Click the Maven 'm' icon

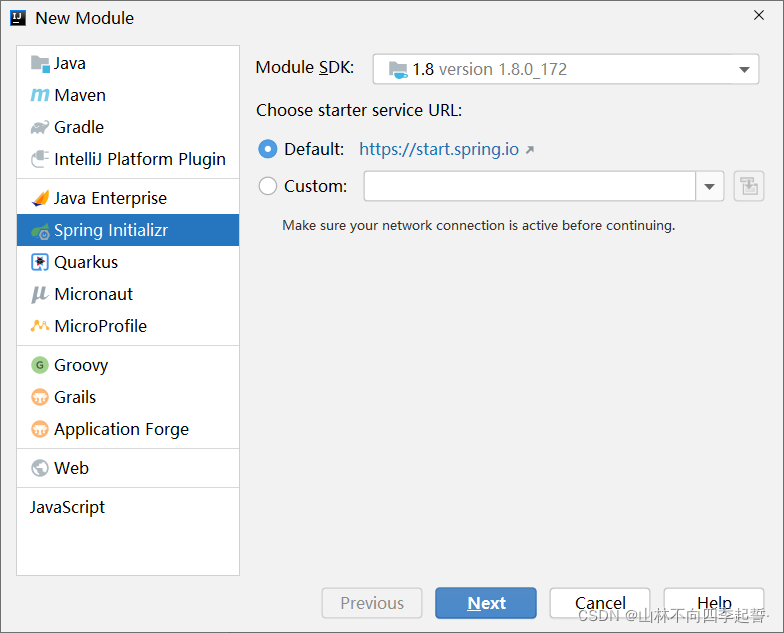[40, 95]
